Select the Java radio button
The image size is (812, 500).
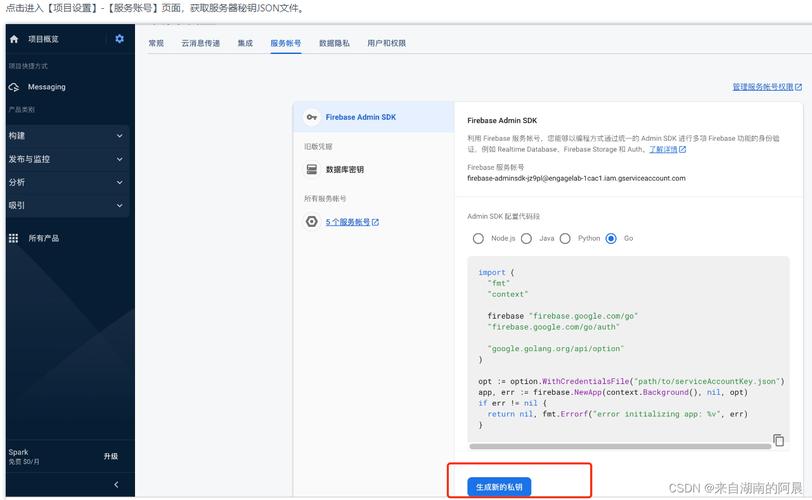coord(526,238)
